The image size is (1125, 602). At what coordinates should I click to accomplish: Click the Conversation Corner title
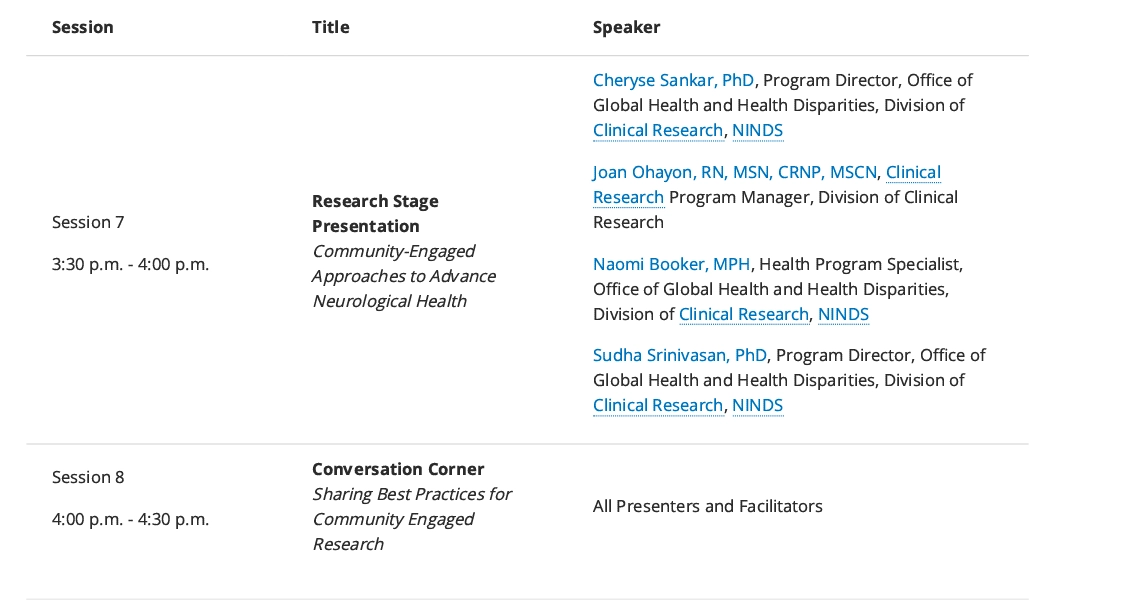click(398, 469)
